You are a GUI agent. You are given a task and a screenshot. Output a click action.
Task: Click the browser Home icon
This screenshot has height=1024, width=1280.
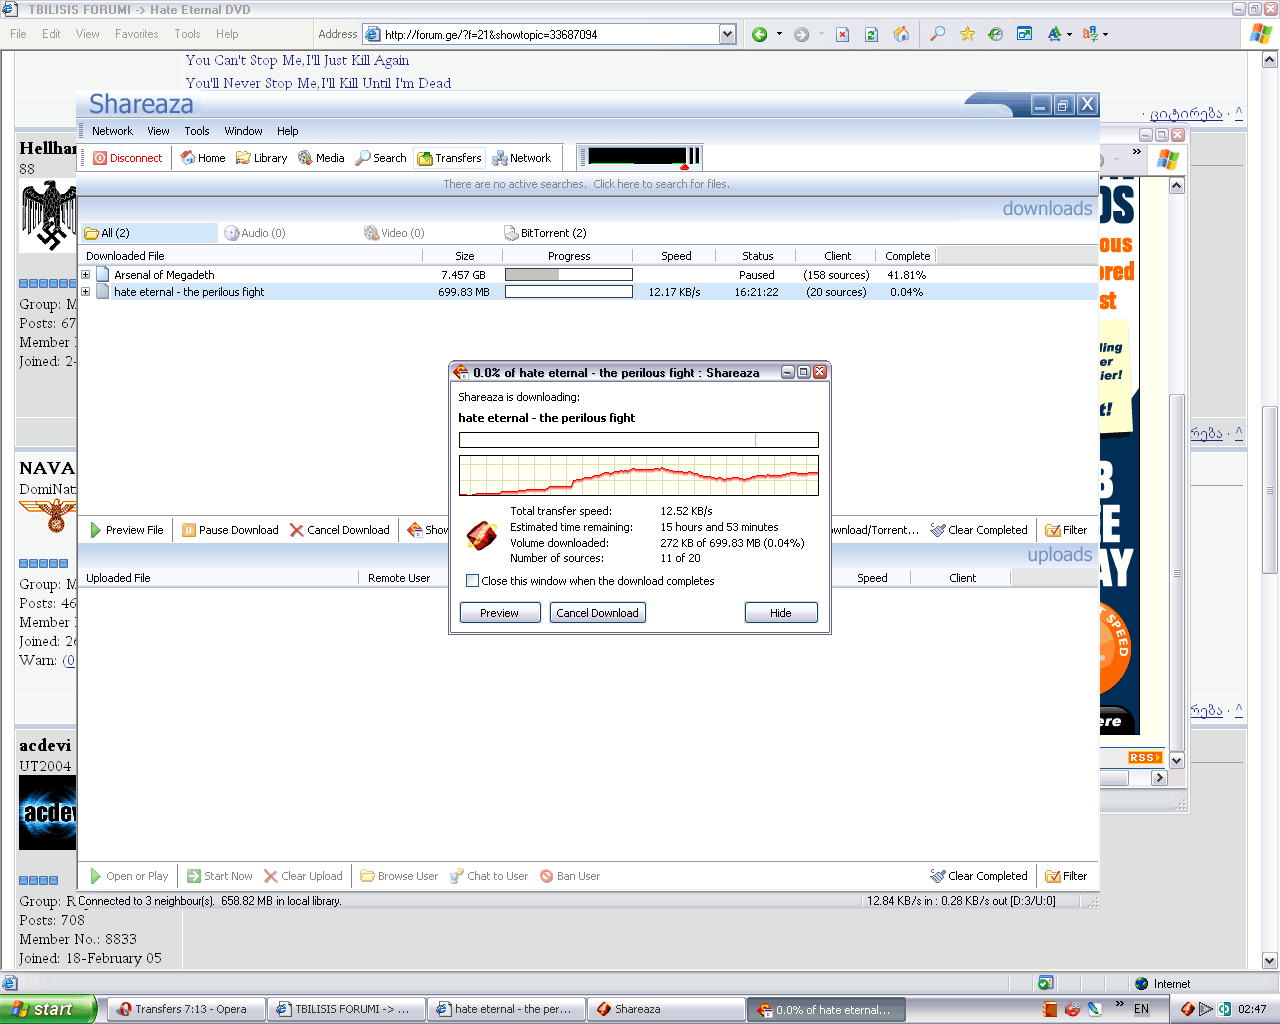(x=901, y=34)
